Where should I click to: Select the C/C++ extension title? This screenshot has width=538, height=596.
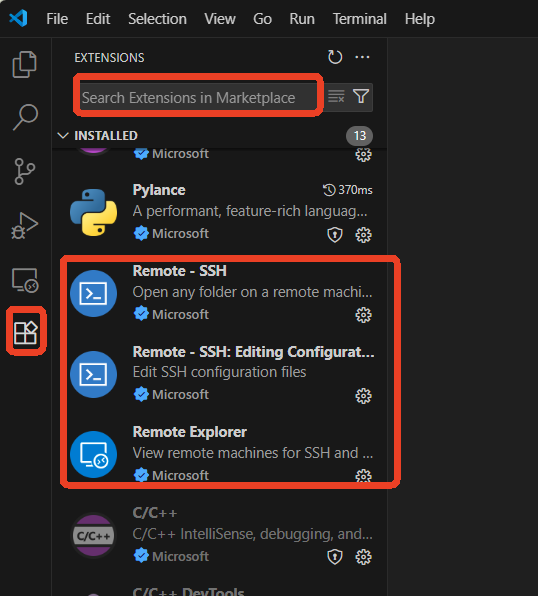(x=155, y=513)
